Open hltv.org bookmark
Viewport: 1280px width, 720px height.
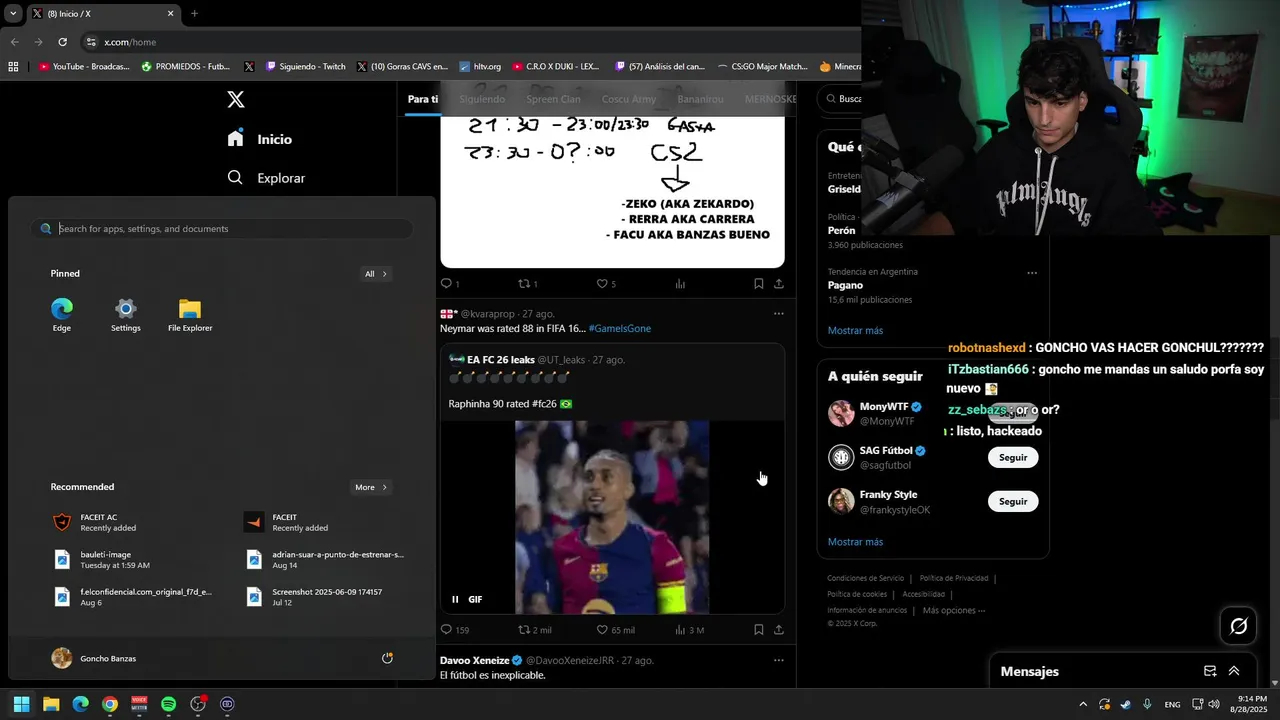tap(480, 67)
